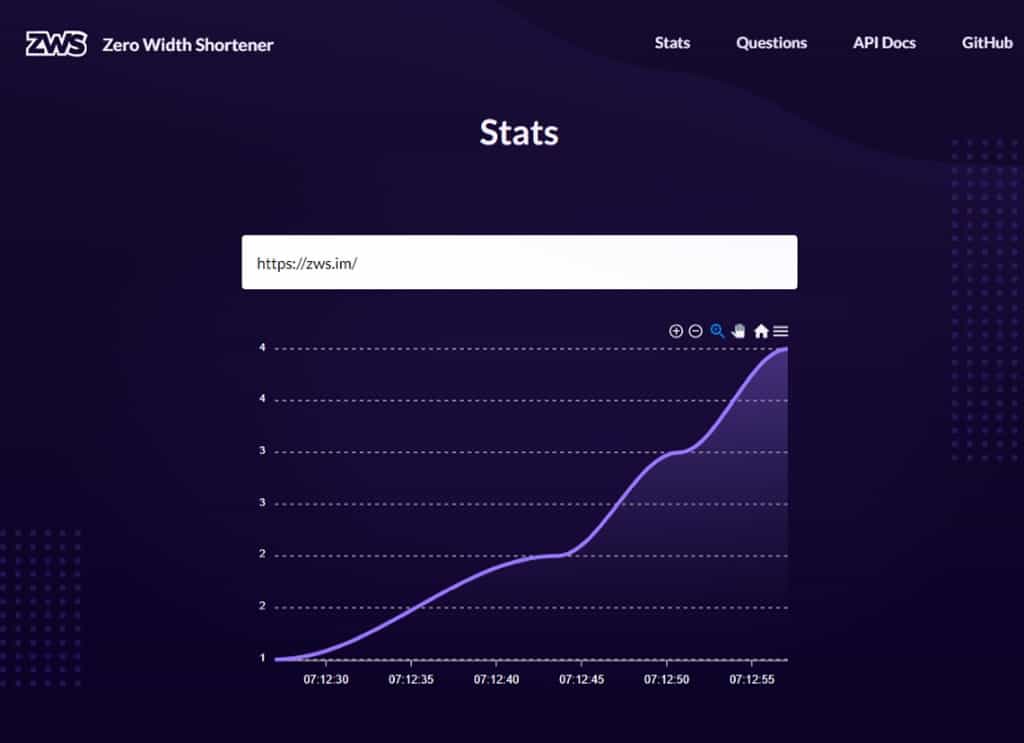Zoom out of the chart with minus icon
Image resolution: width=1024 pixels, height=743 pixels.
pyautogui.click(x=696, y=331)
